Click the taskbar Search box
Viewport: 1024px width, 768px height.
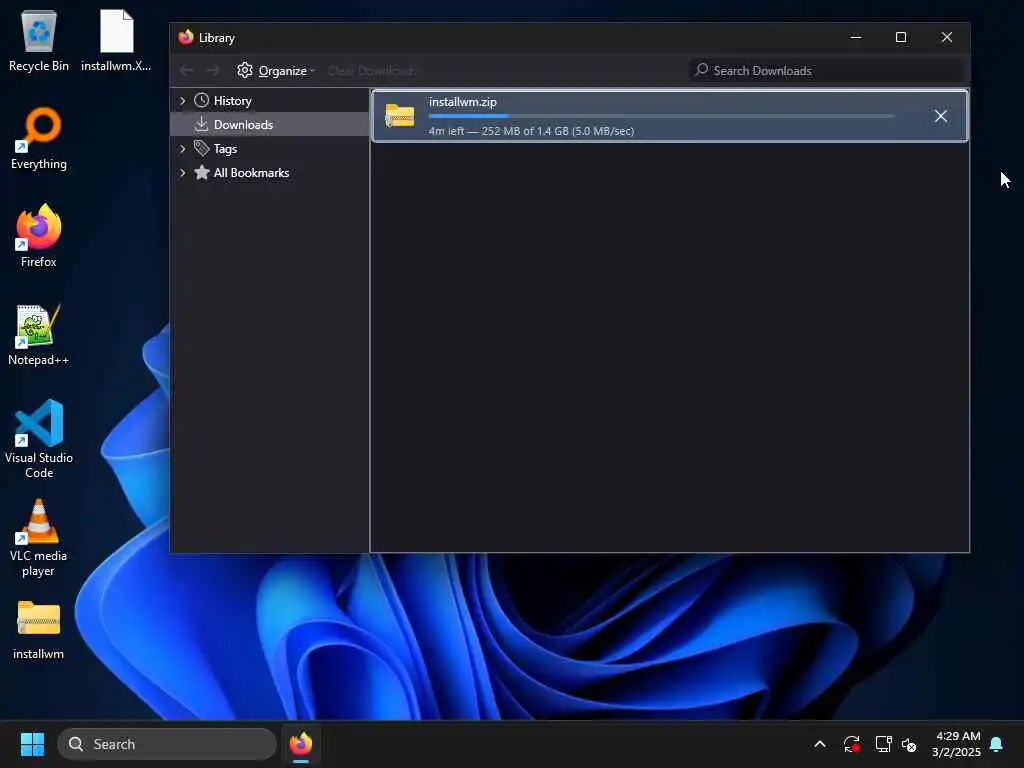pyautogui.click(x=167, y=744)
